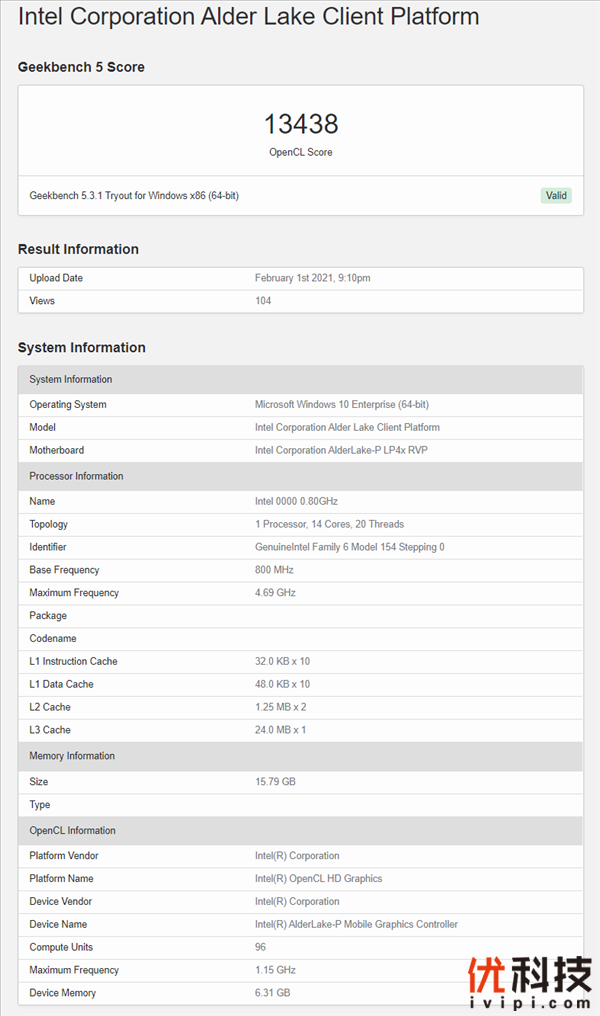Click the Topology value 14 Cores, 20 Threads
Image resolution: width=600 pixels, height=1016 pixels.
329,524
